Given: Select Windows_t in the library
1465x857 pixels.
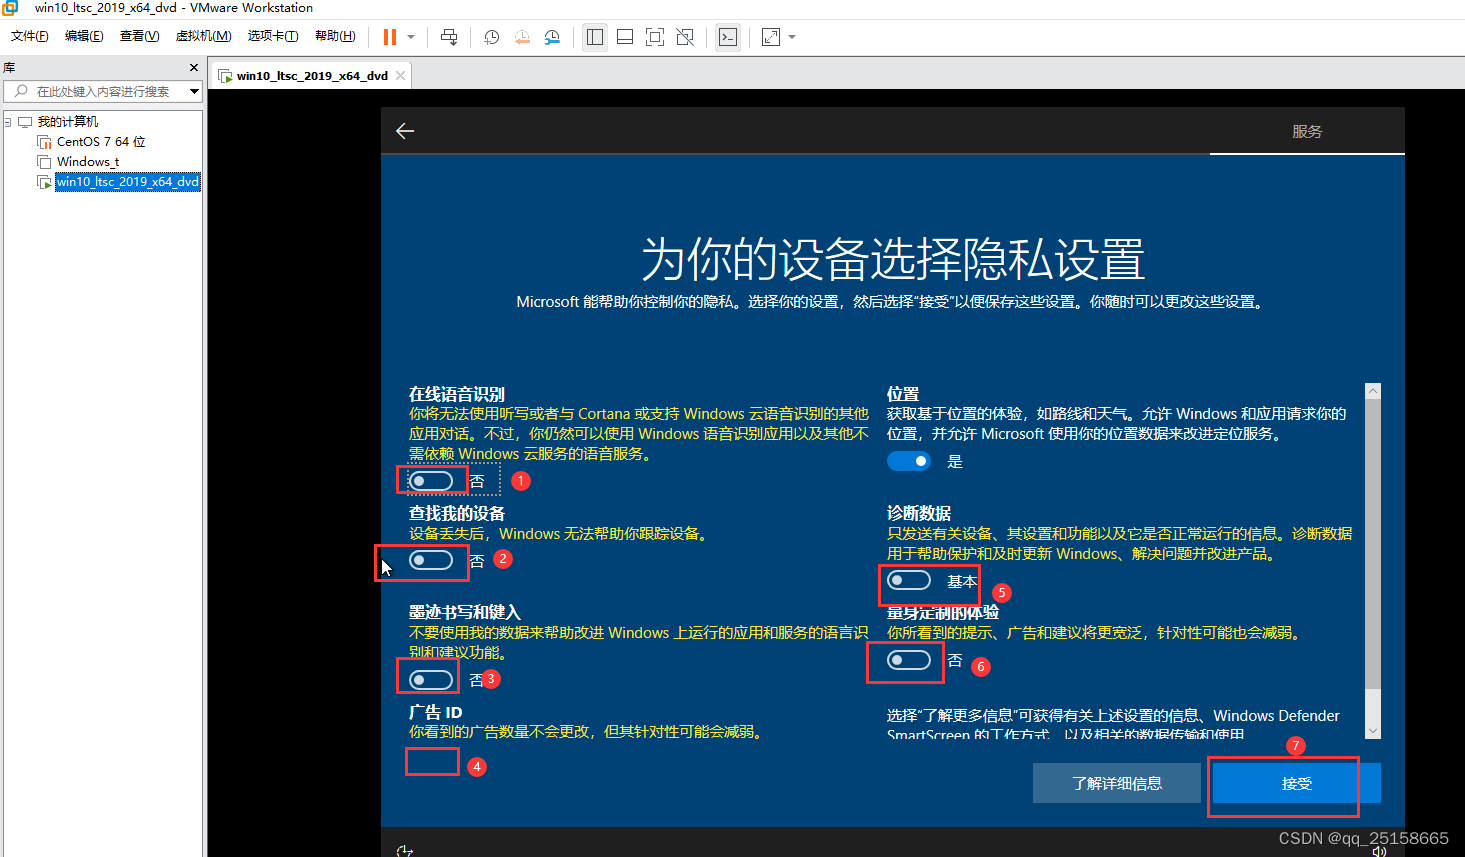Looking at the screenshot, I should tap(88, 162).
